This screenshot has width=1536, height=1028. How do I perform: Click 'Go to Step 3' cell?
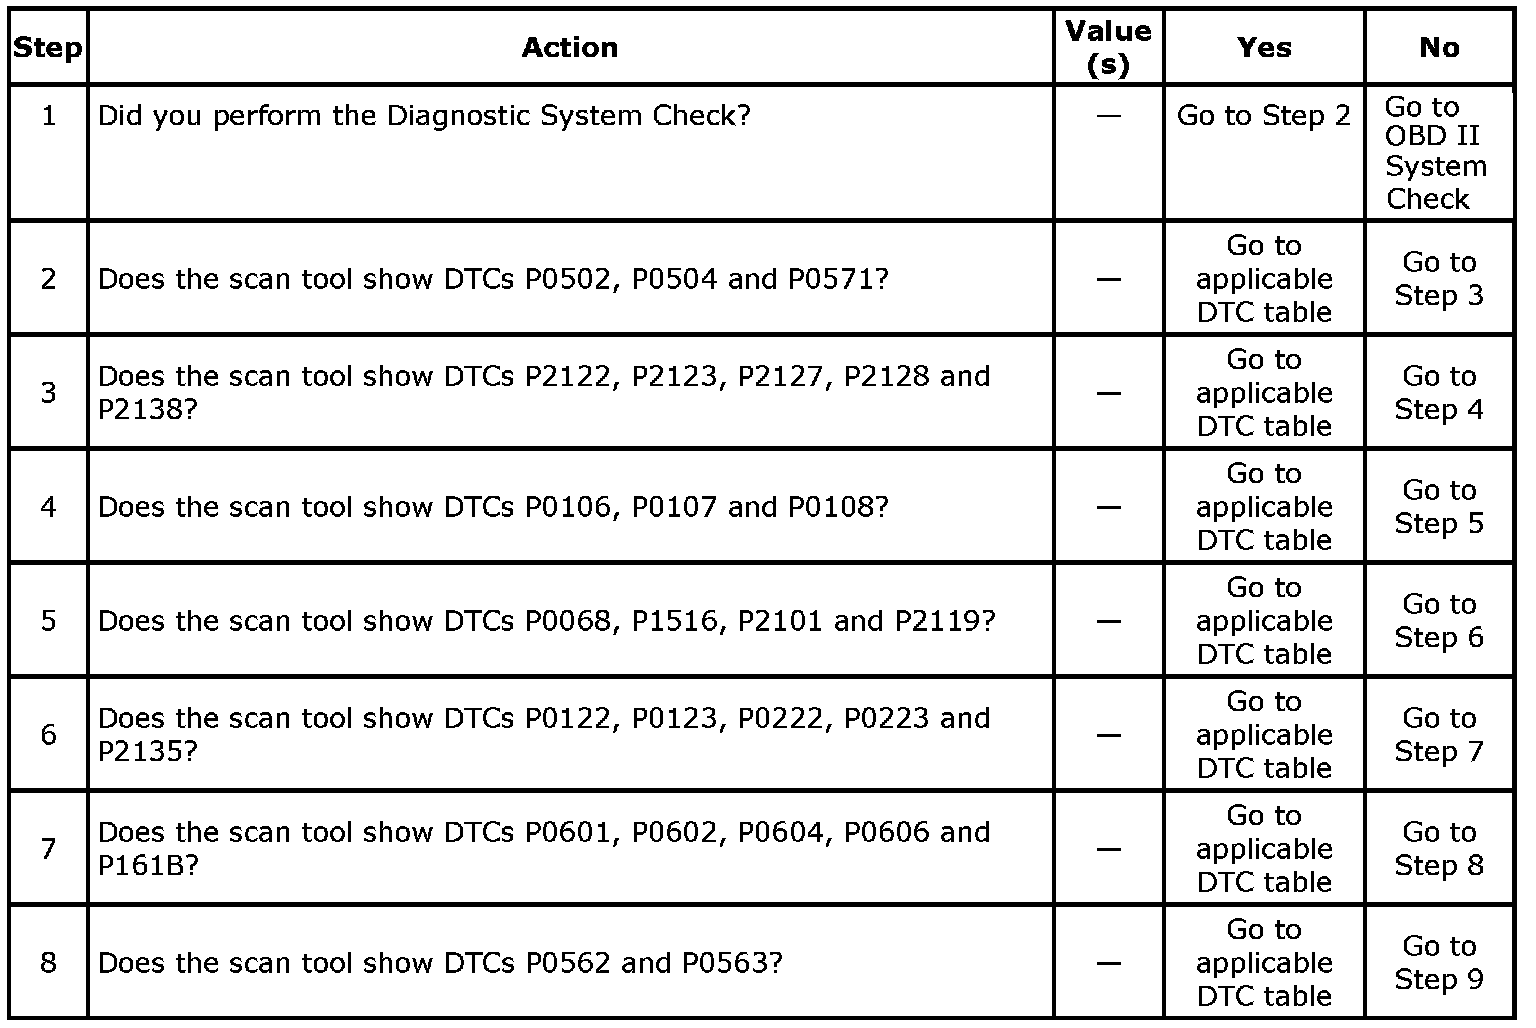pyautogui.click(x=1439, y=279)
